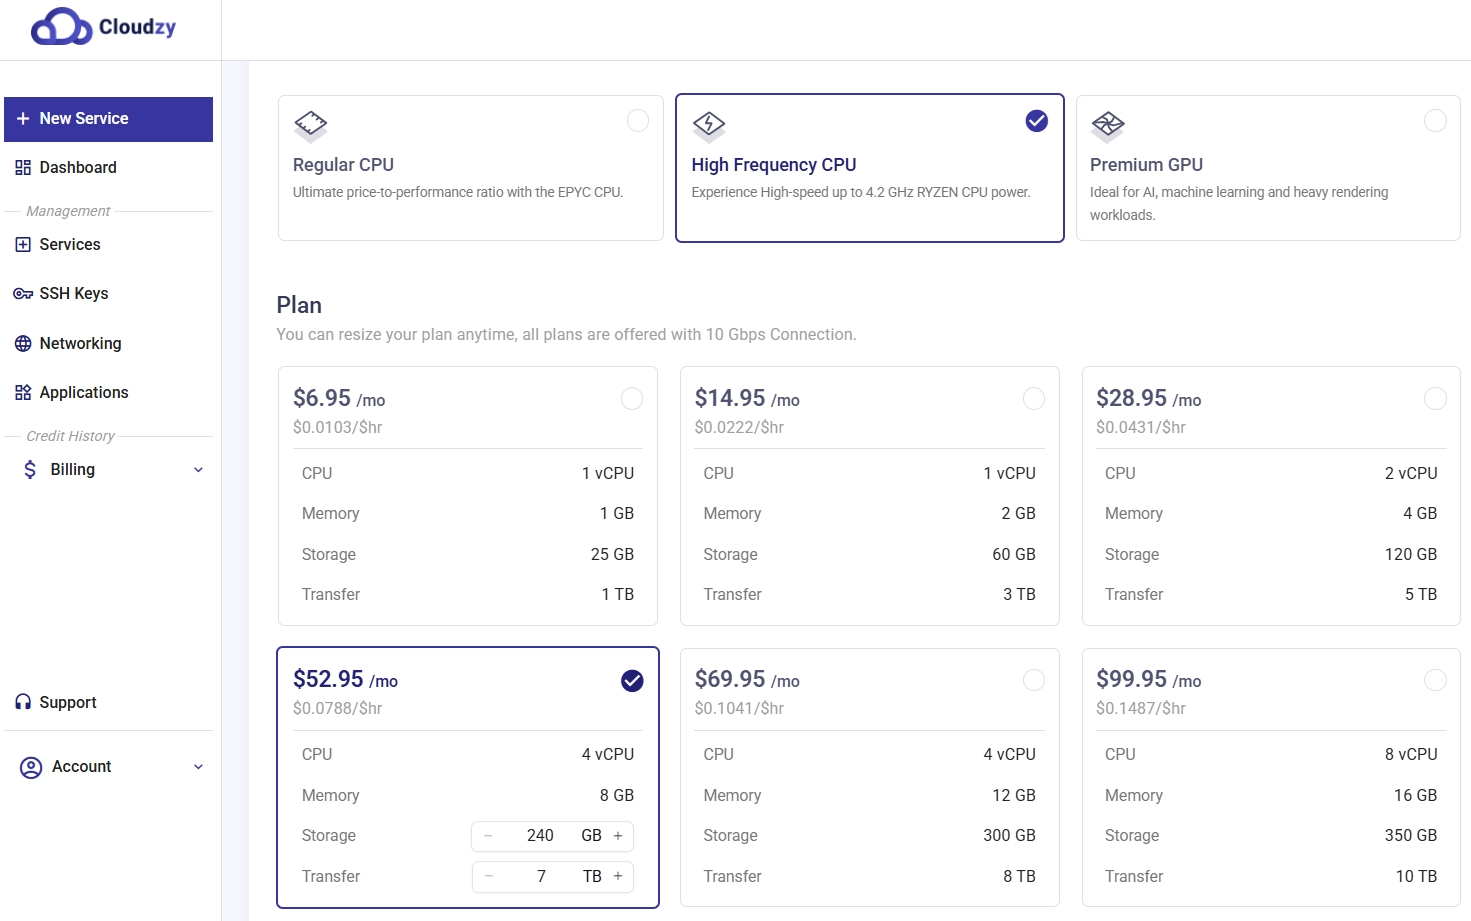Increase Storage with the plus stepper
Screen dimensions: 1471x921
click(618, 836)
